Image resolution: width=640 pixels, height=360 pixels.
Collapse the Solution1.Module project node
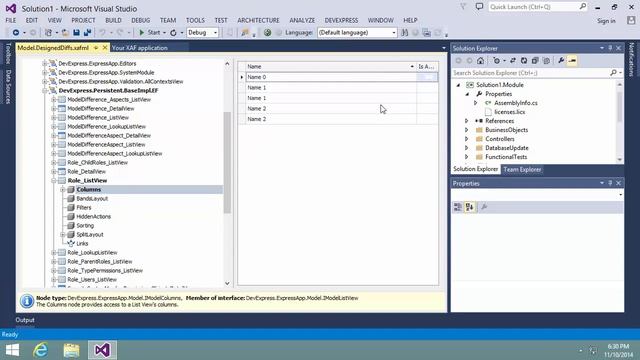click(458, 85)
